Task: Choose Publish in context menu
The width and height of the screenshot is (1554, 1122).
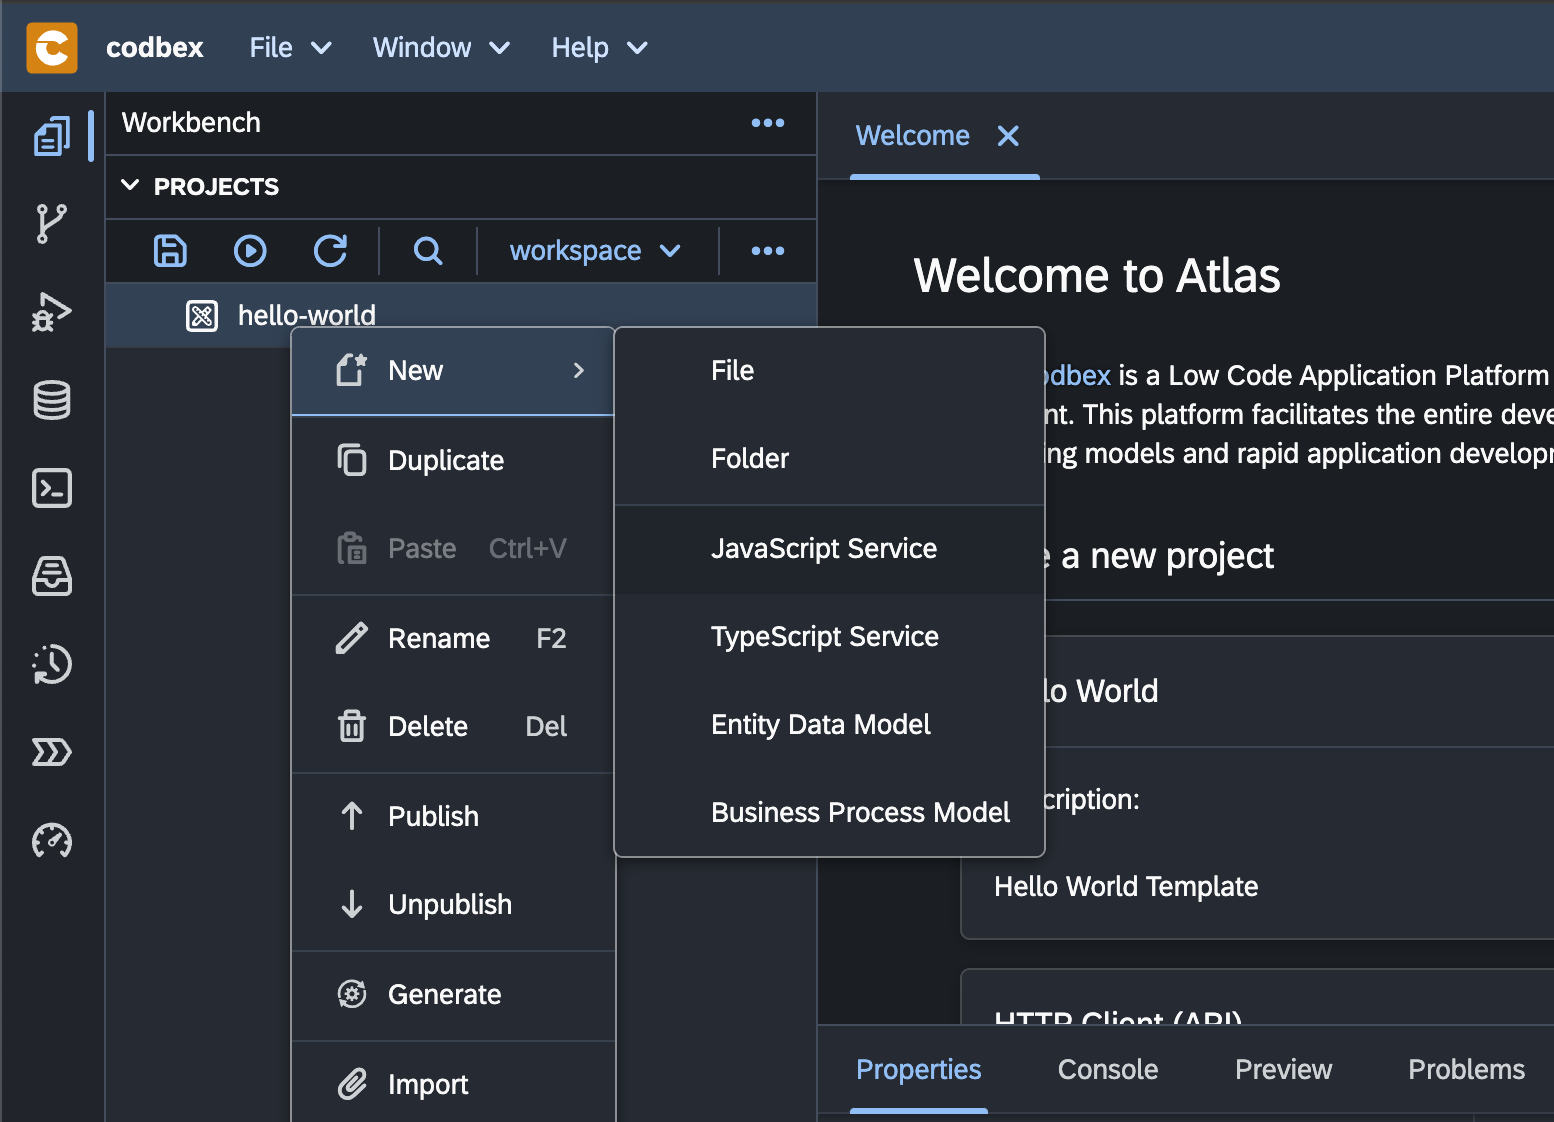Action: (452, 817)
